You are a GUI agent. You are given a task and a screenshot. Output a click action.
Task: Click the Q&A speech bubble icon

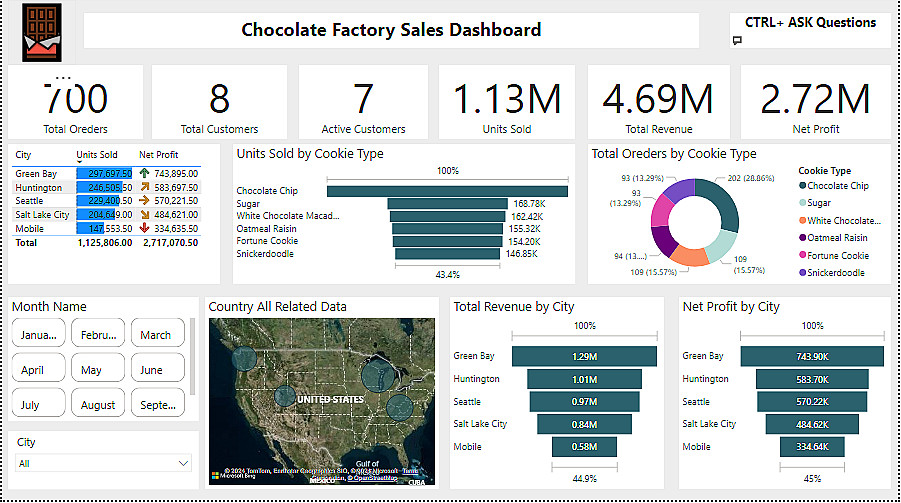(737, 40)
